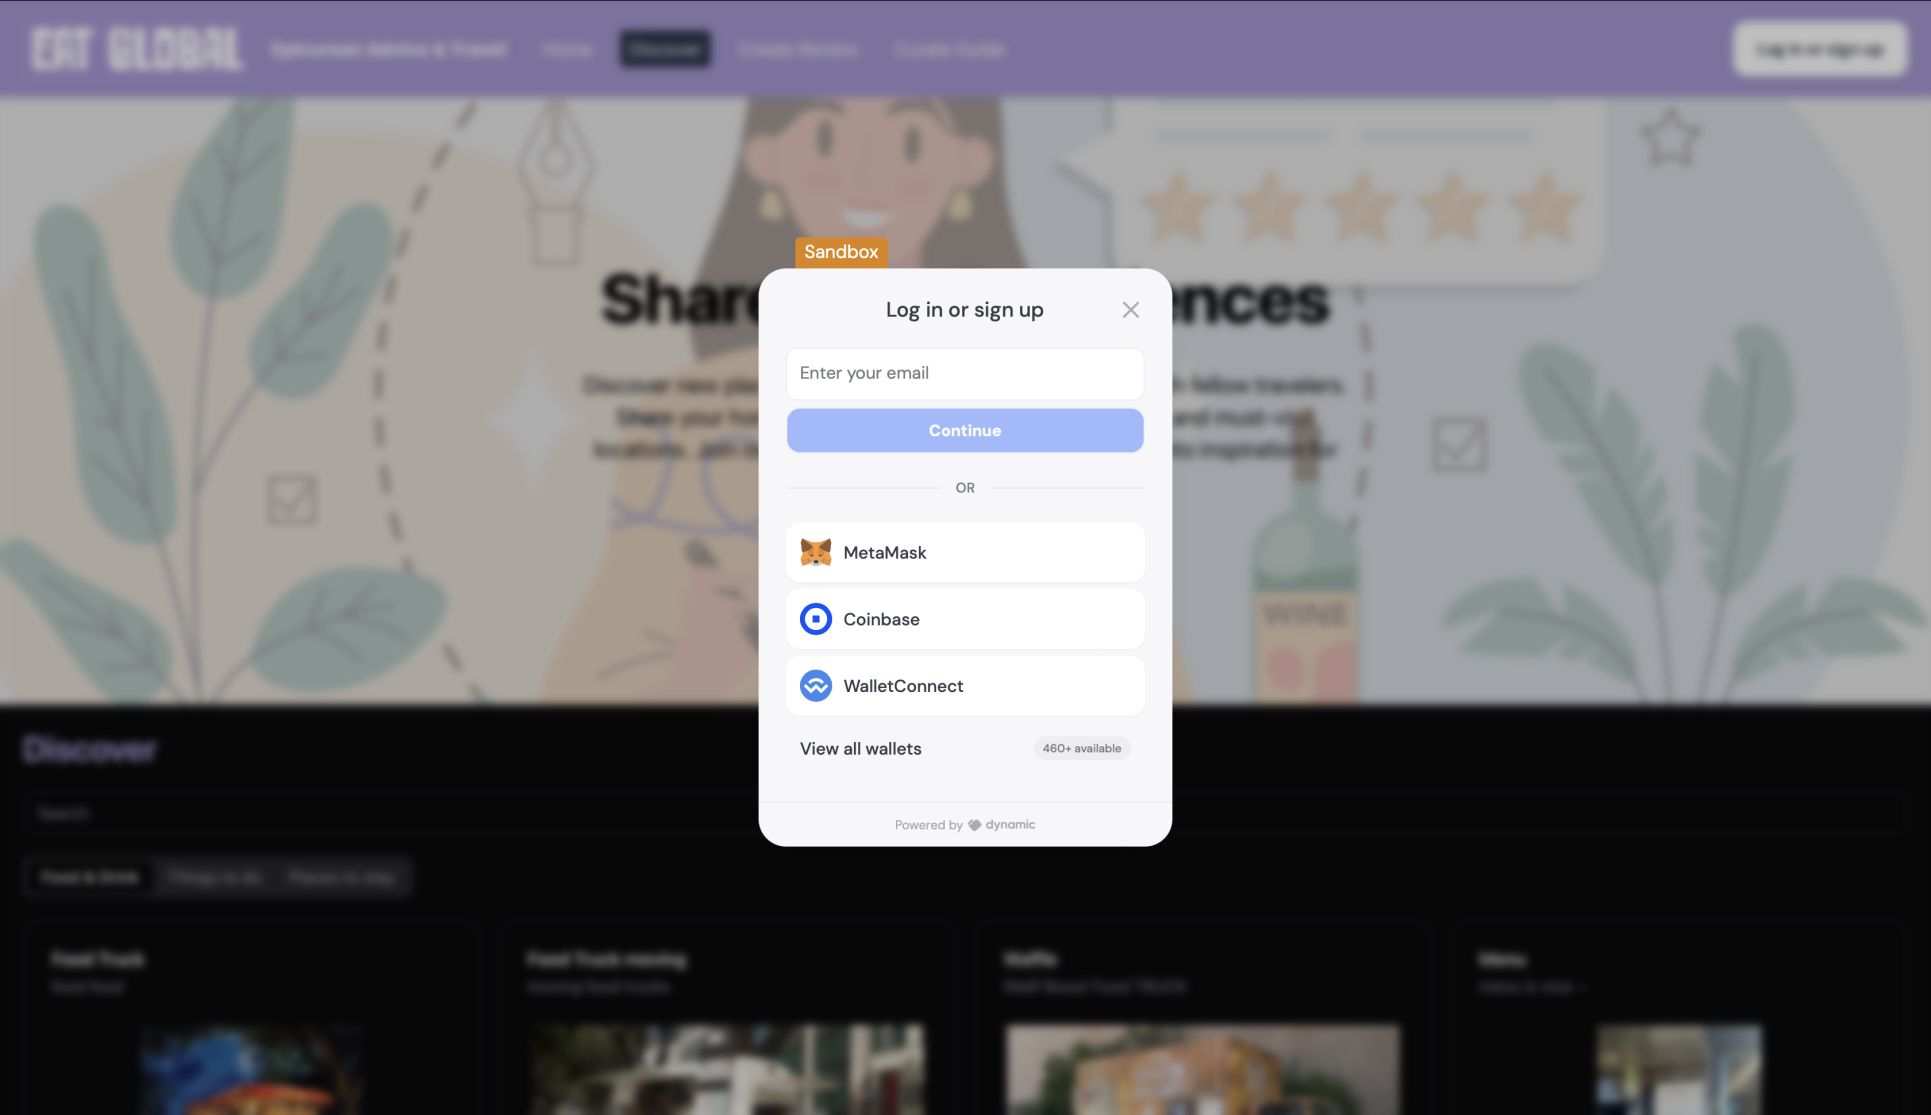The height and width of the screenshot is (1115, 1931).
Task: Click the waffle food truck thumbnail image
Action: click(x=1203, y=1069)
